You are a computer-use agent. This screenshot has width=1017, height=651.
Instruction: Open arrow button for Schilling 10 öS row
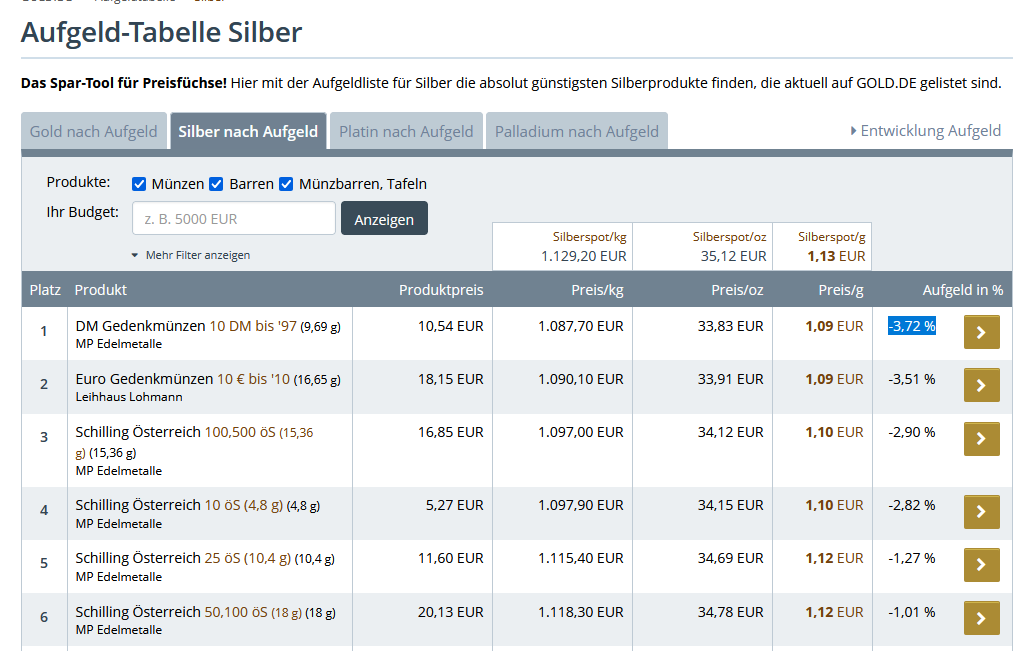[981, 512]
